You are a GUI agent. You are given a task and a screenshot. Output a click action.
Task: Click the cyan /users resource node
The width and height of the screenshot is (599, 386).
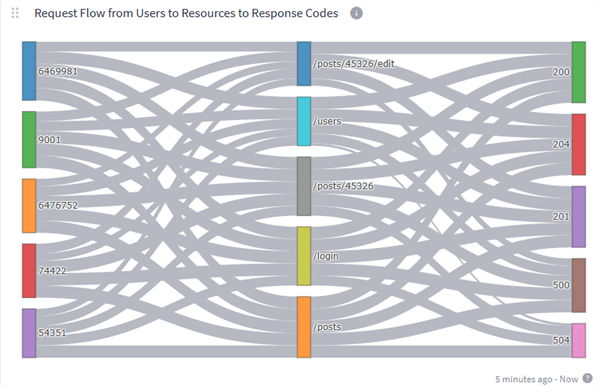[x=304, y=121]
